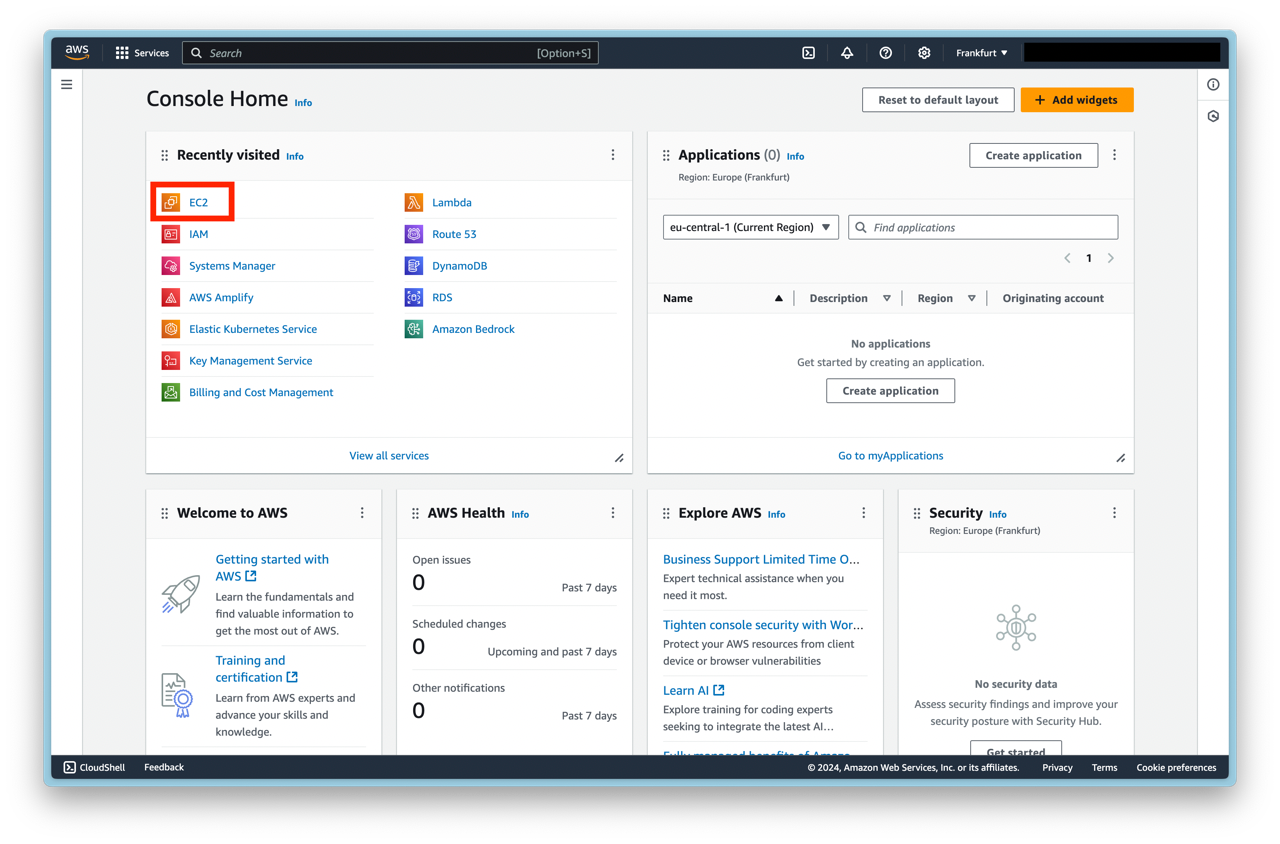Open the notifications bell

[x=846, y=52]
